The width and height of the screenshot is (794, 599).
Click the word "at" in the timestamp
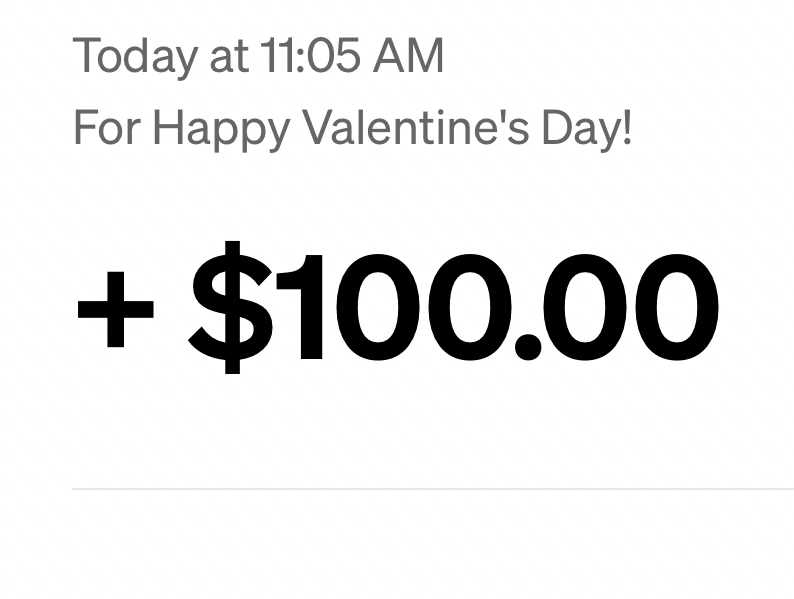227,56
